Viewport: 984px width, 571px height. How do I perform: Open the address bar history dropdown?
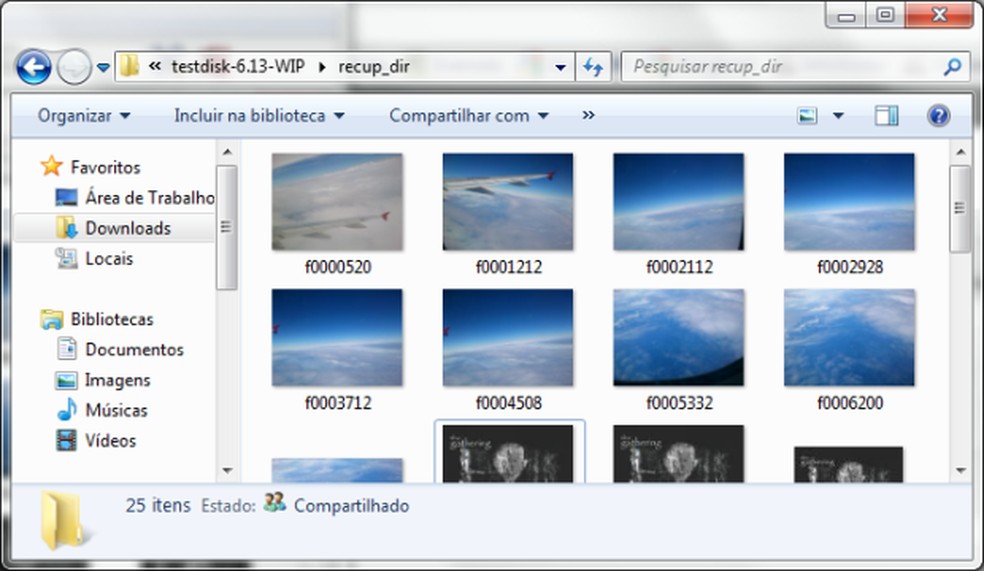click(x=560, y=67)
